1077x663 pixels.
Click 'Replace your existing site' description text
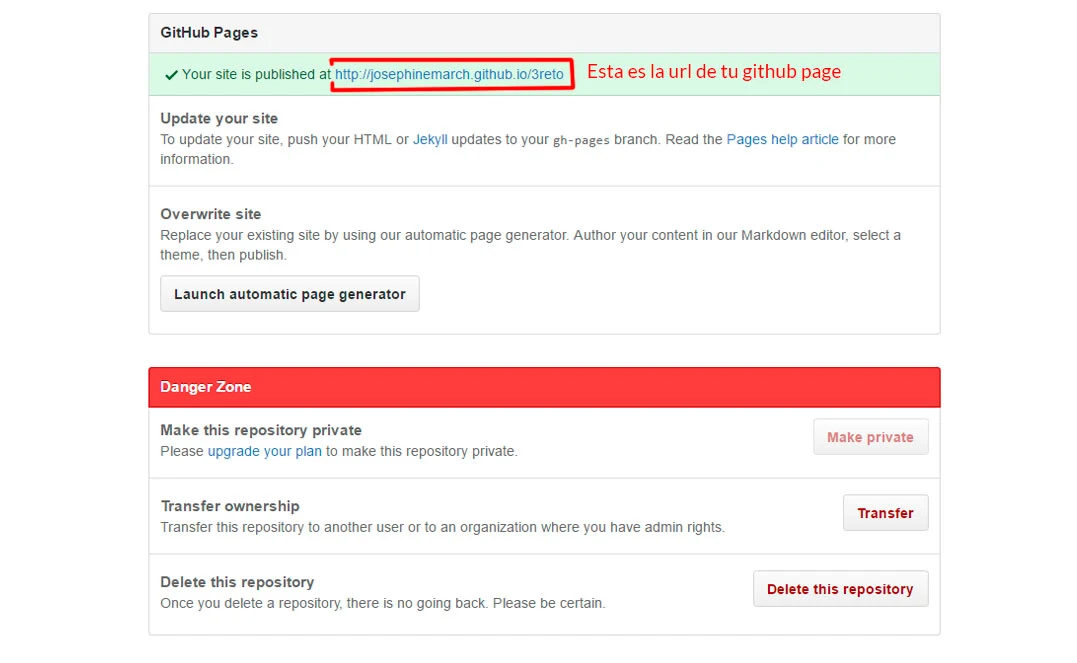pyautogui.click(x=530, y=245)
